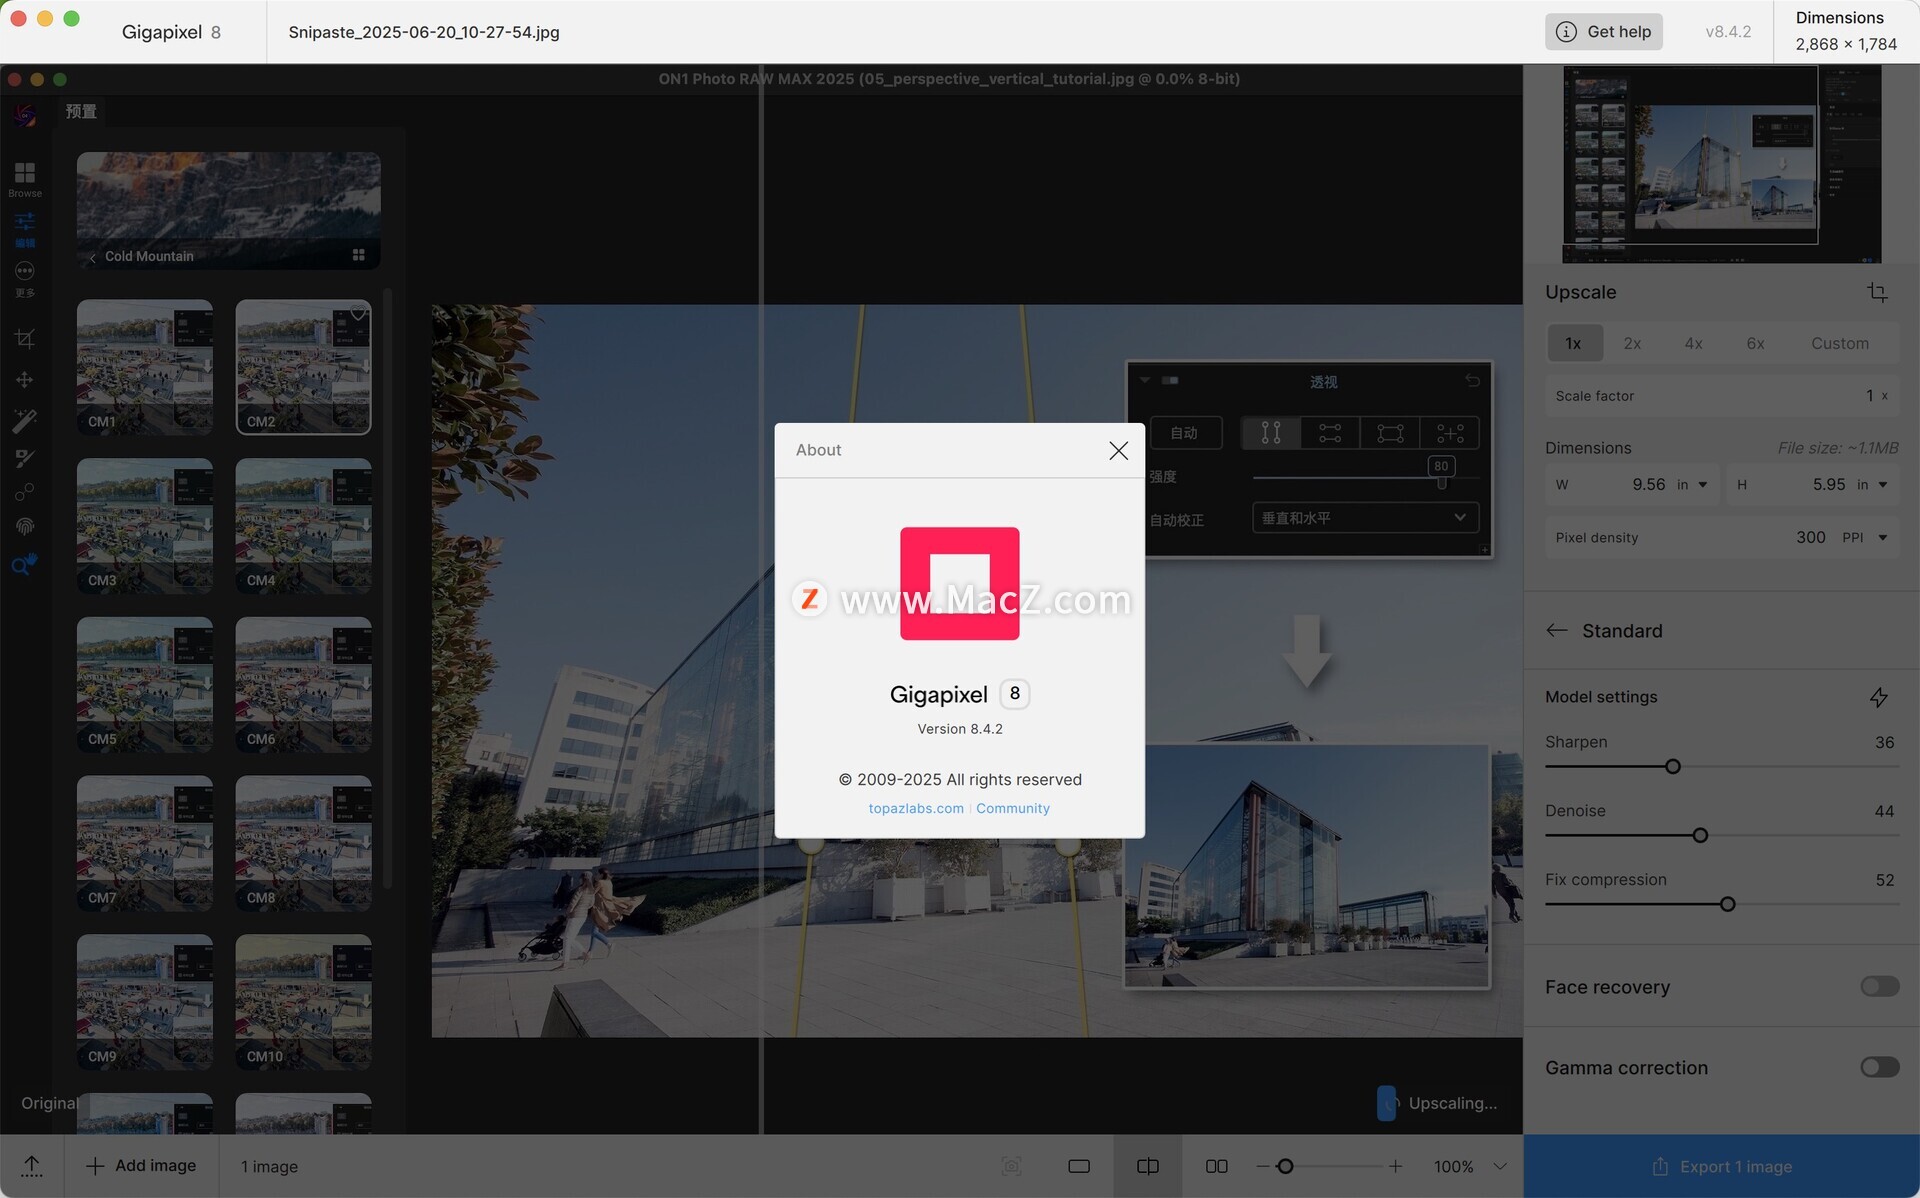Click the zoom in plus icon
1920x1198 pixels.
[1395, 1167]
